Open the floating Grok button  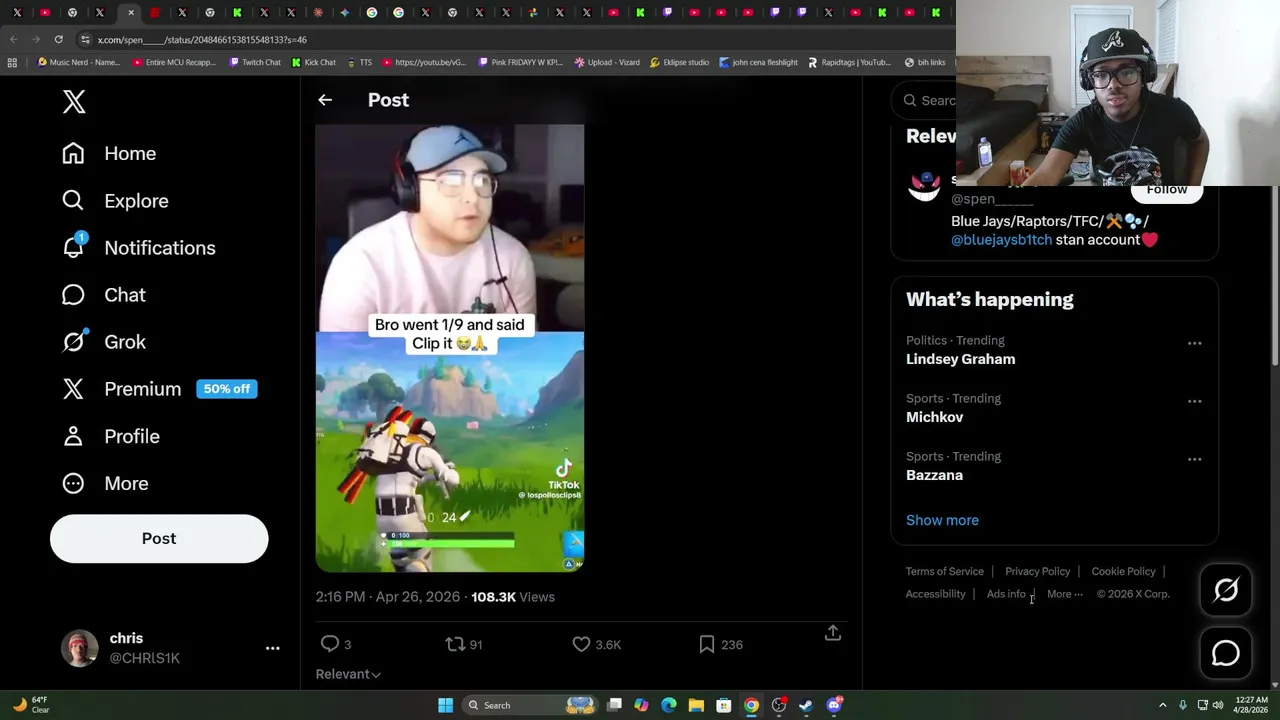click(1226, 590)
